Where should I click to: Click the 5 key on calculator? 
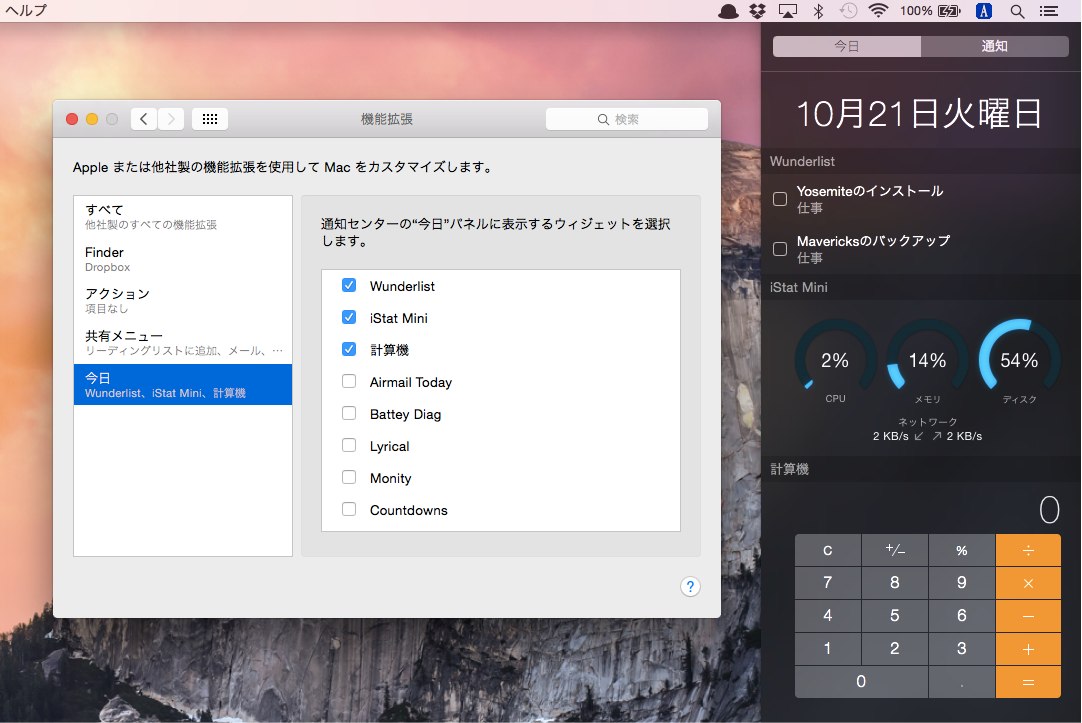point(894,615)
